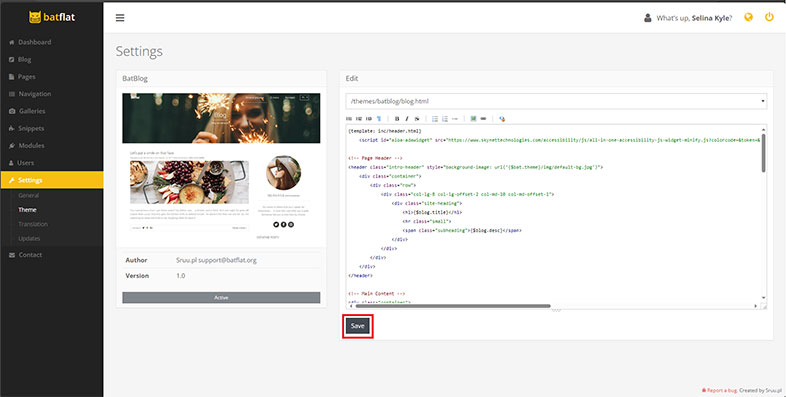Click the Active theme button
This screenshot has width=786, height=397.
[x=221, y=298]
